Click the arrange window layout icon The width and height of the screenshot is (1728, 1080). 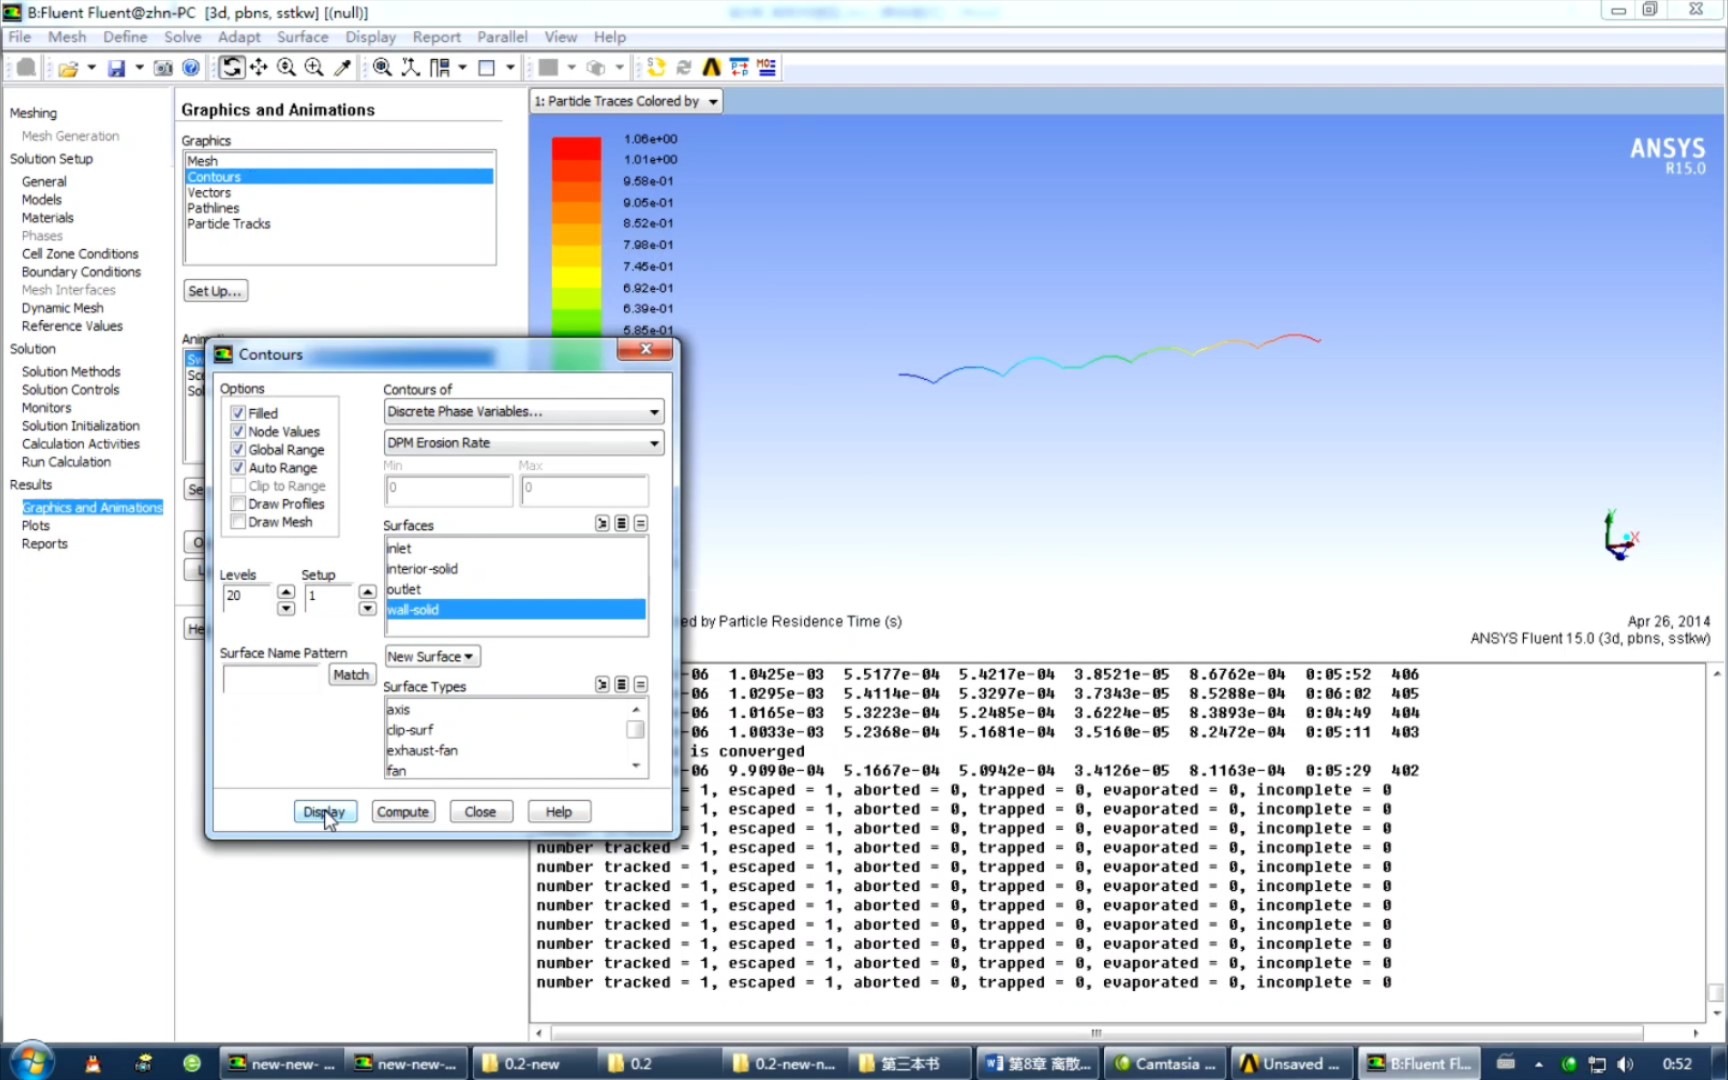coord(440,67)
